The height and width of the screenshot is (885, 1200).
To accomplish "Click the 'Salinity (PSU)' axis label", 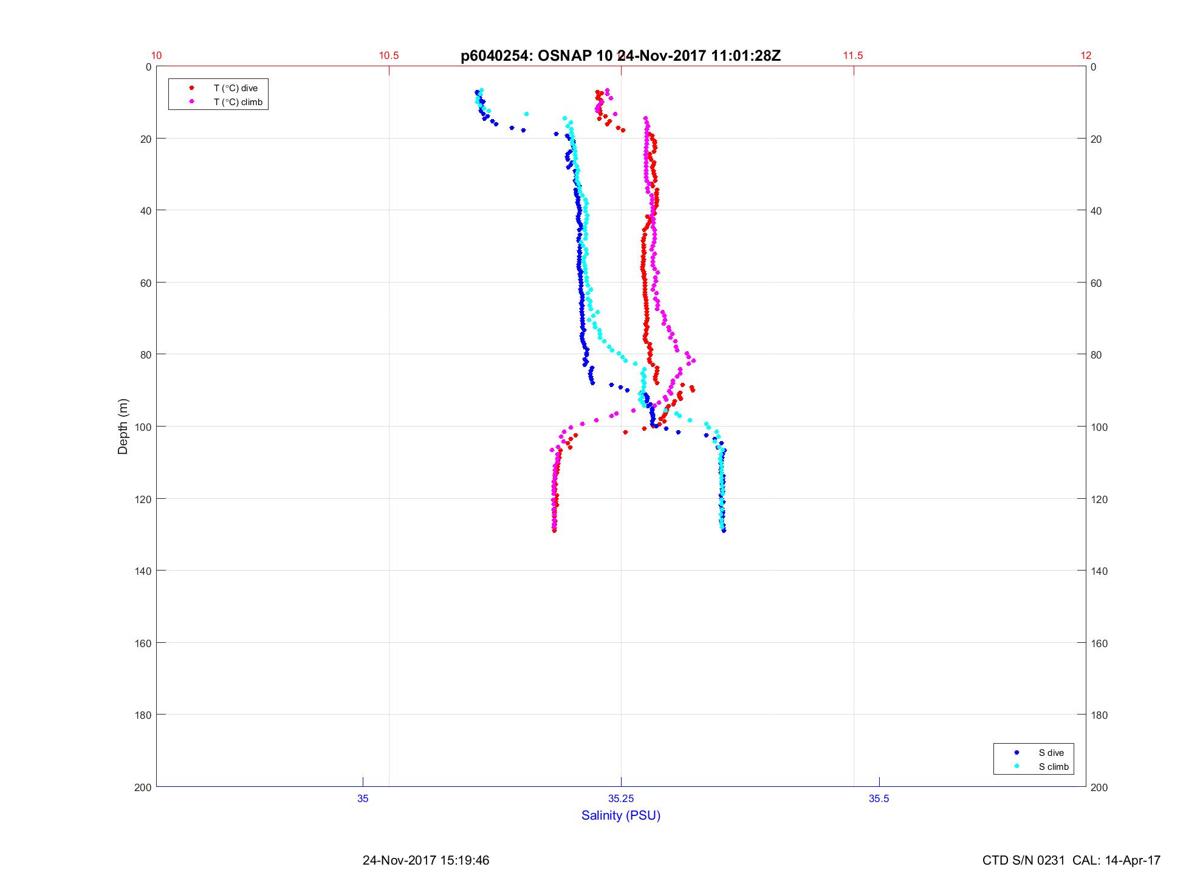I will (x=621, y=815).
